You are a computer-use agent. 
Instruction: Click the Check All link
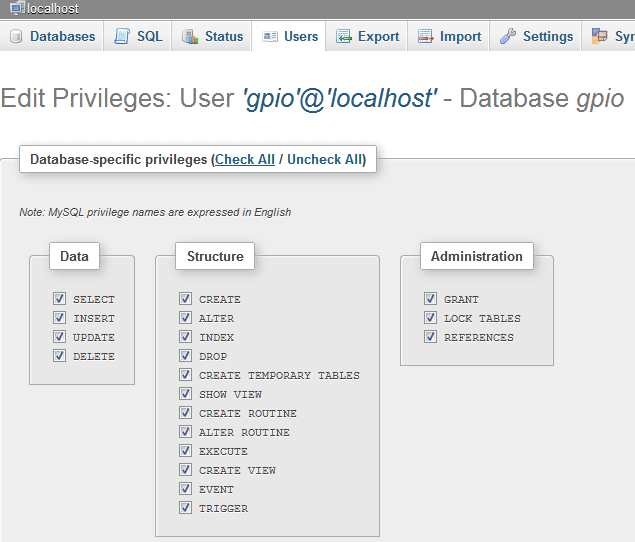(245, 159)
